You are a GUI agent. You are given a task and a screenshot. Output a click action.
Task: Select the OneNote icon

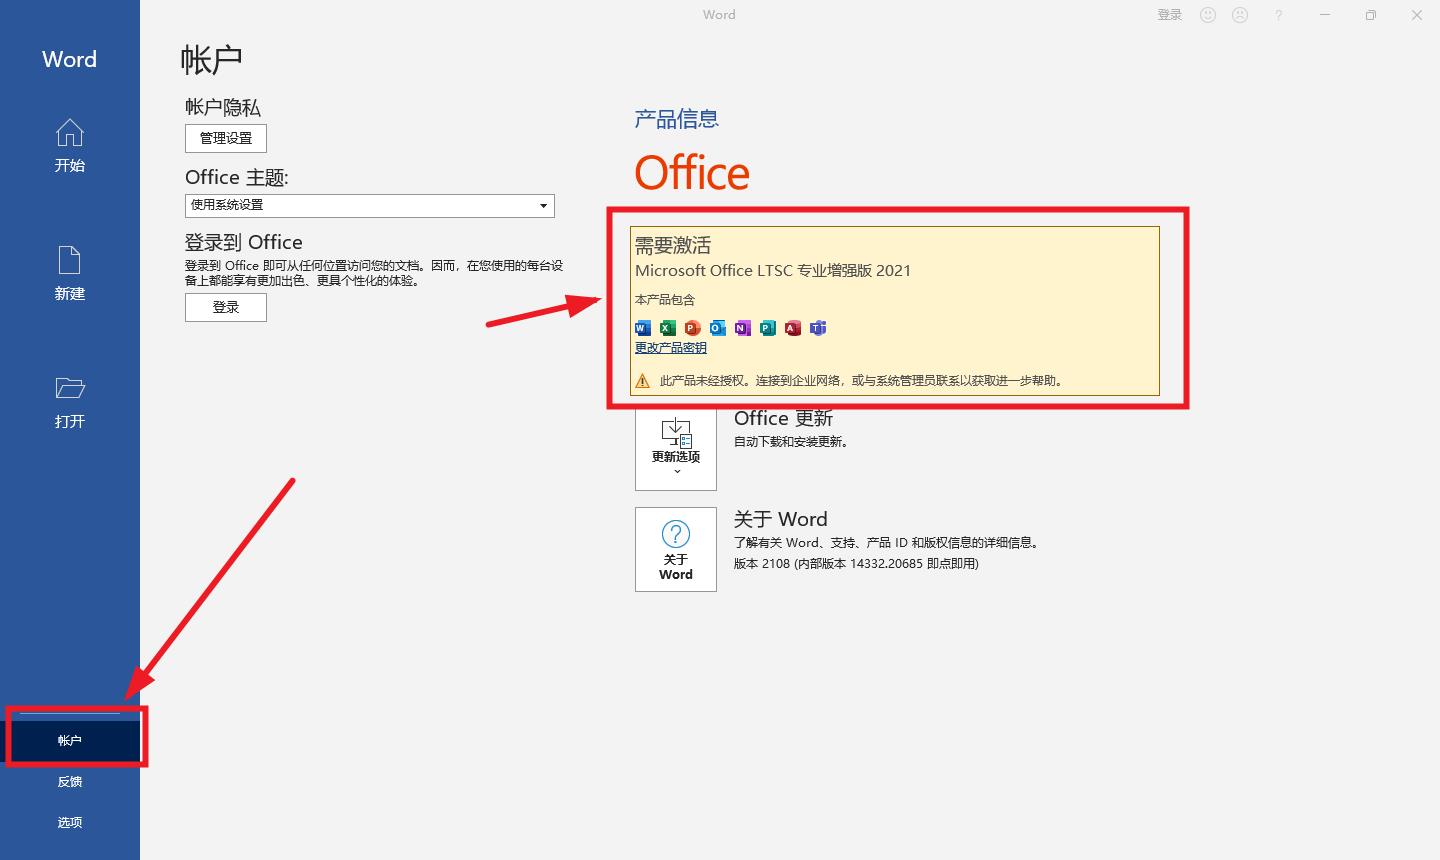click(742, 328)
